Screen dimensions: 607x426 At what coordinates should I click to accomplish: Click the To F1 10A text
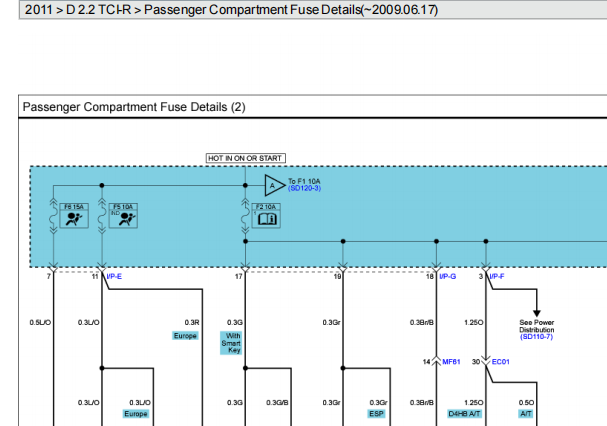pyautogui.click(x=304, y=181)
